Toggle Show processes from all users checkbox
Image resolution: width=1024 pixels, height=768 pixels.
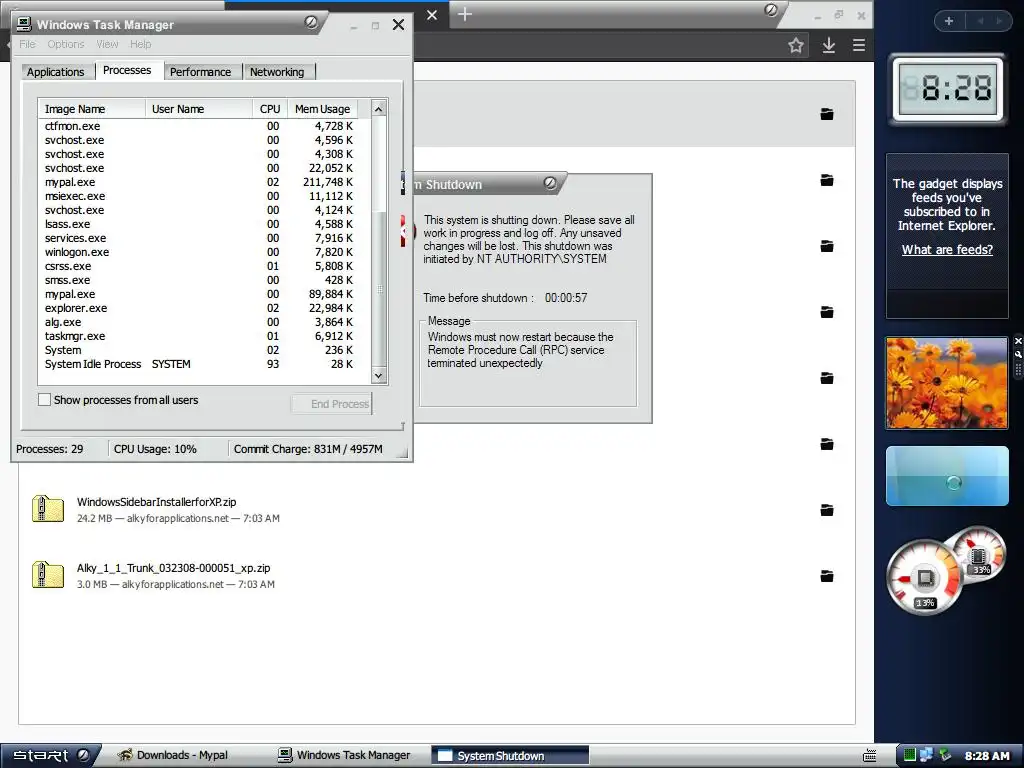(44, 400)
